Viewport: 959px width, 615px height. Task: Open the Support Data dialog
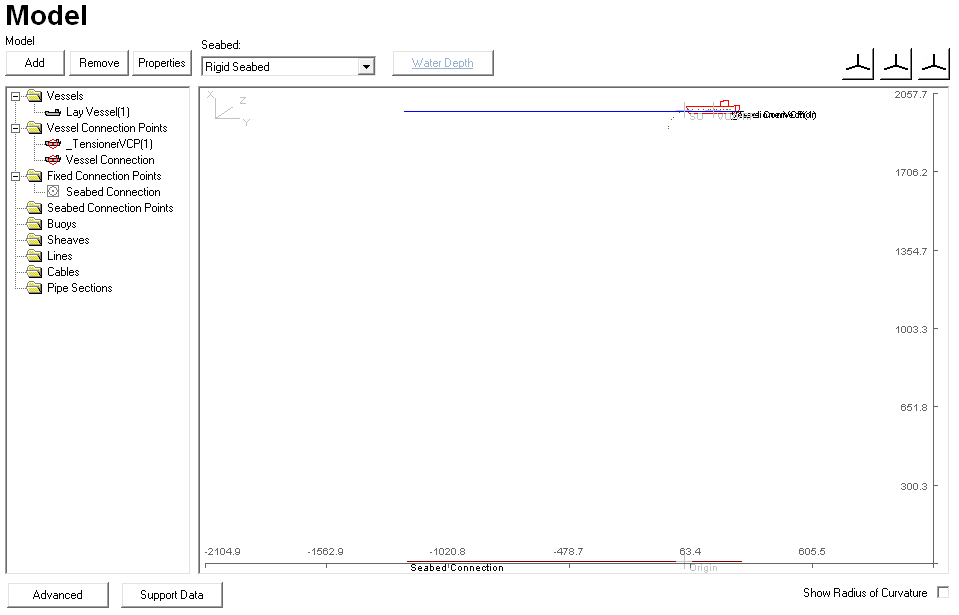click(x=172, y=595)
